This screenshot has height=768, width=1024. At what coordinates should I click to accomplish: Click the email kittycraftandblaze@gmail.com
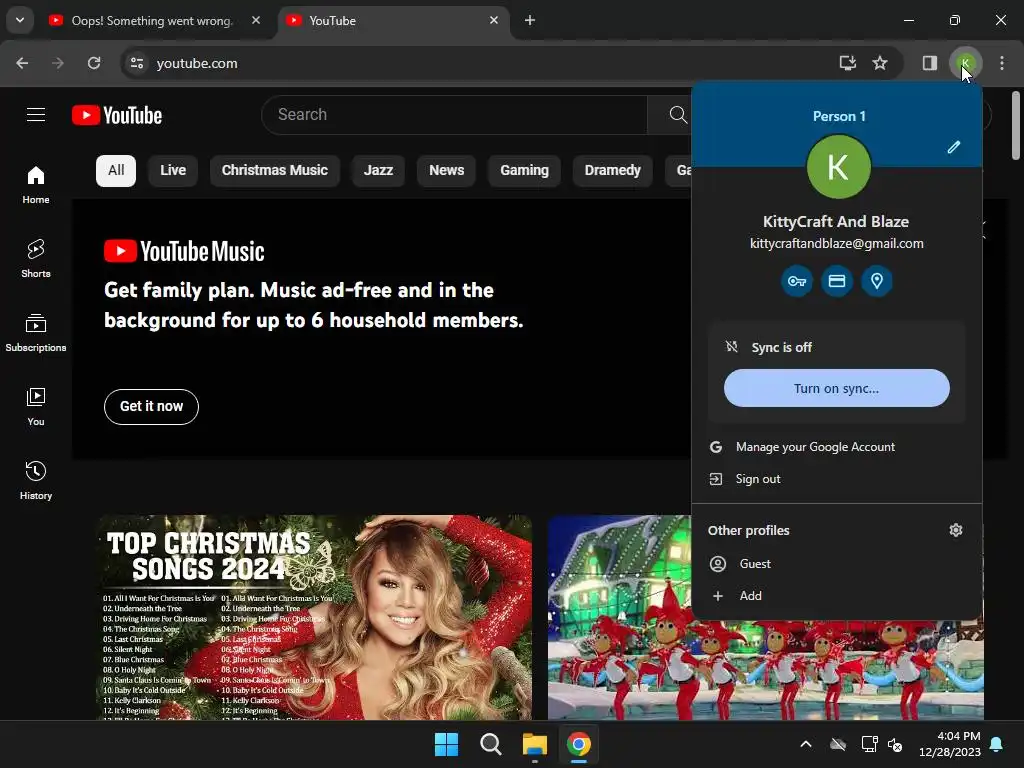tap(837, 244)
